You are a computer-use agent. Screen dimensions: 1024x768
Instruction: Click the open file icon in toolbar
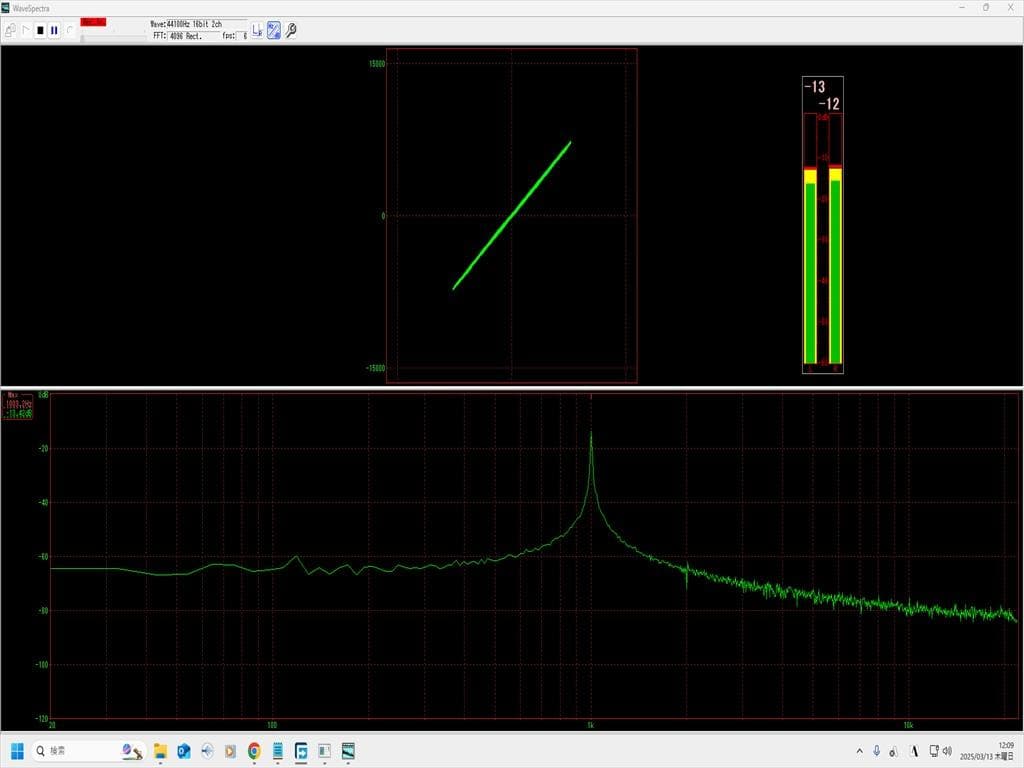point(10,30)
